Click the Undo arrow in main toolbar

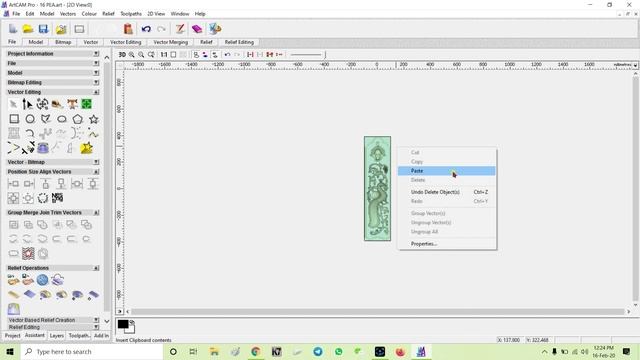click(x=146, y=29)
